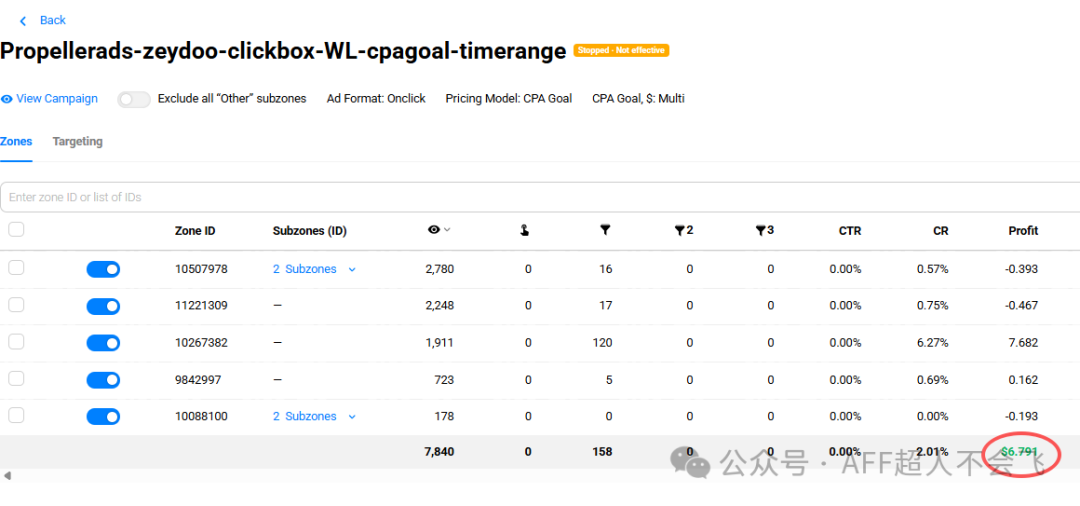
Task: Sort table by CTR column header
Action: coord(849,231)
